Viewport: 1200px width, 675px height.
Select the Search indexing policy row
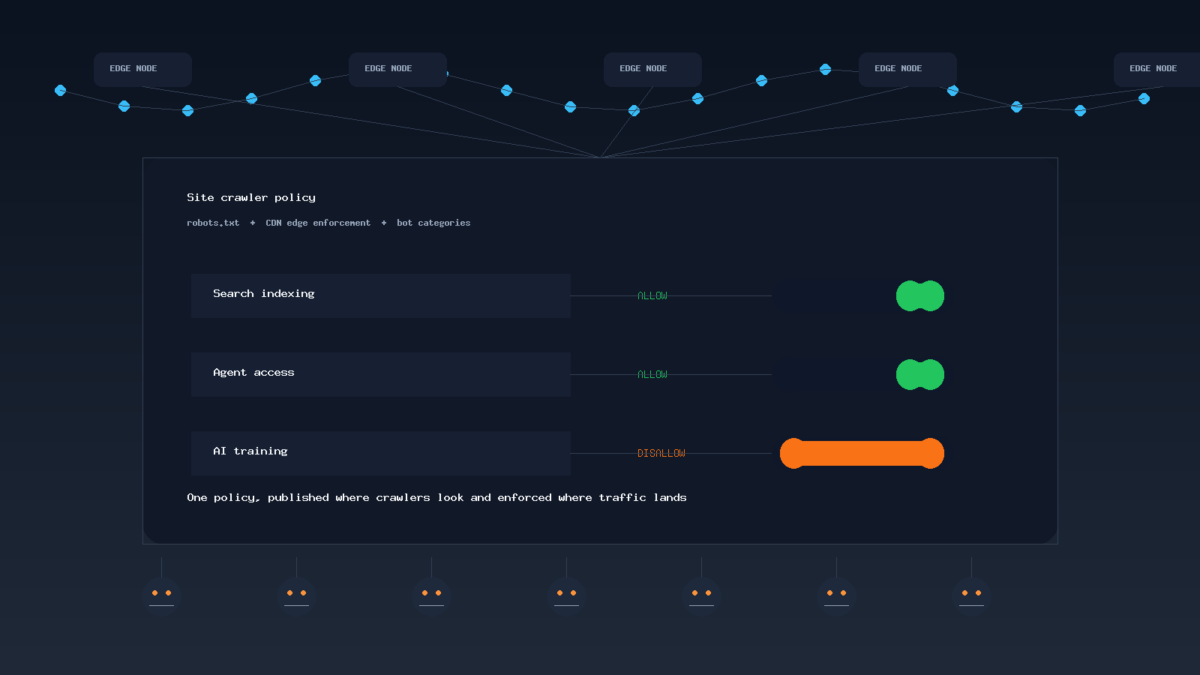pyautogui.click(x=381, y=296)
